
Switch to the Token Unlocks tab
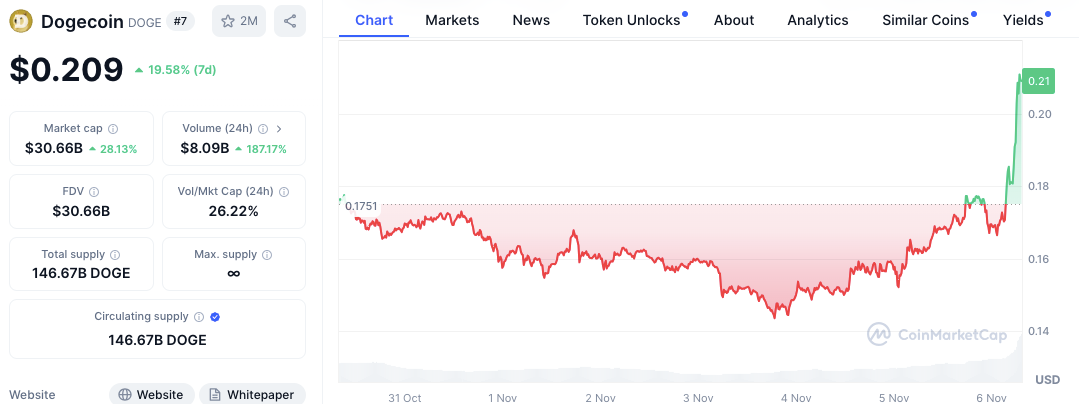[631, 20]
